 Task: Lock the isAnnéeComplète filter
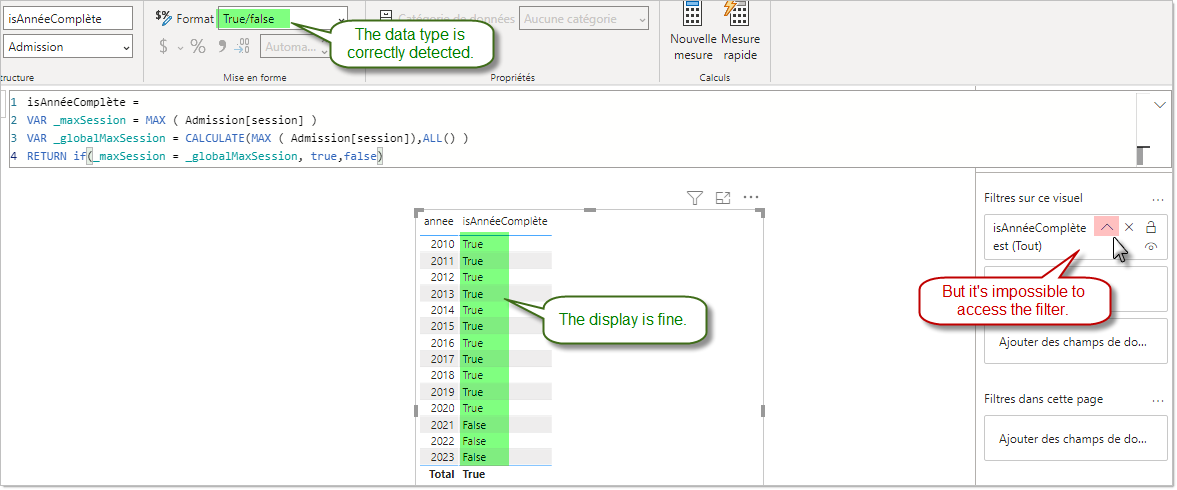point(1151,227)
